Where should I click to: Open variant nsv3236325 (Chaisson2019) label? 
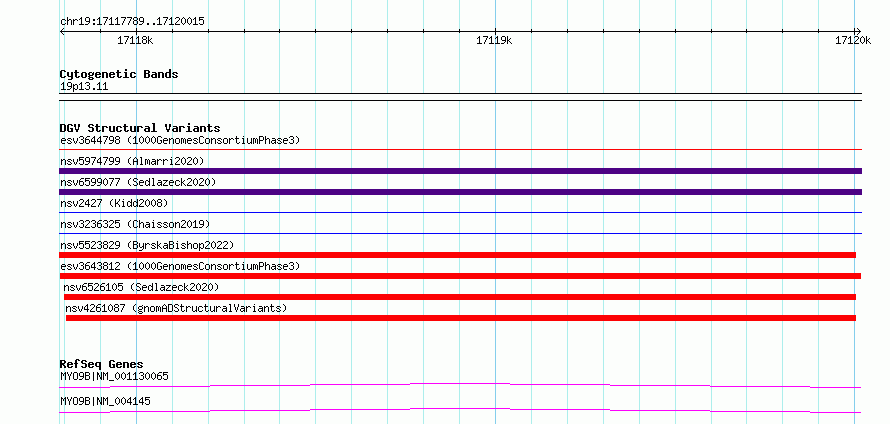pos(135,224)
